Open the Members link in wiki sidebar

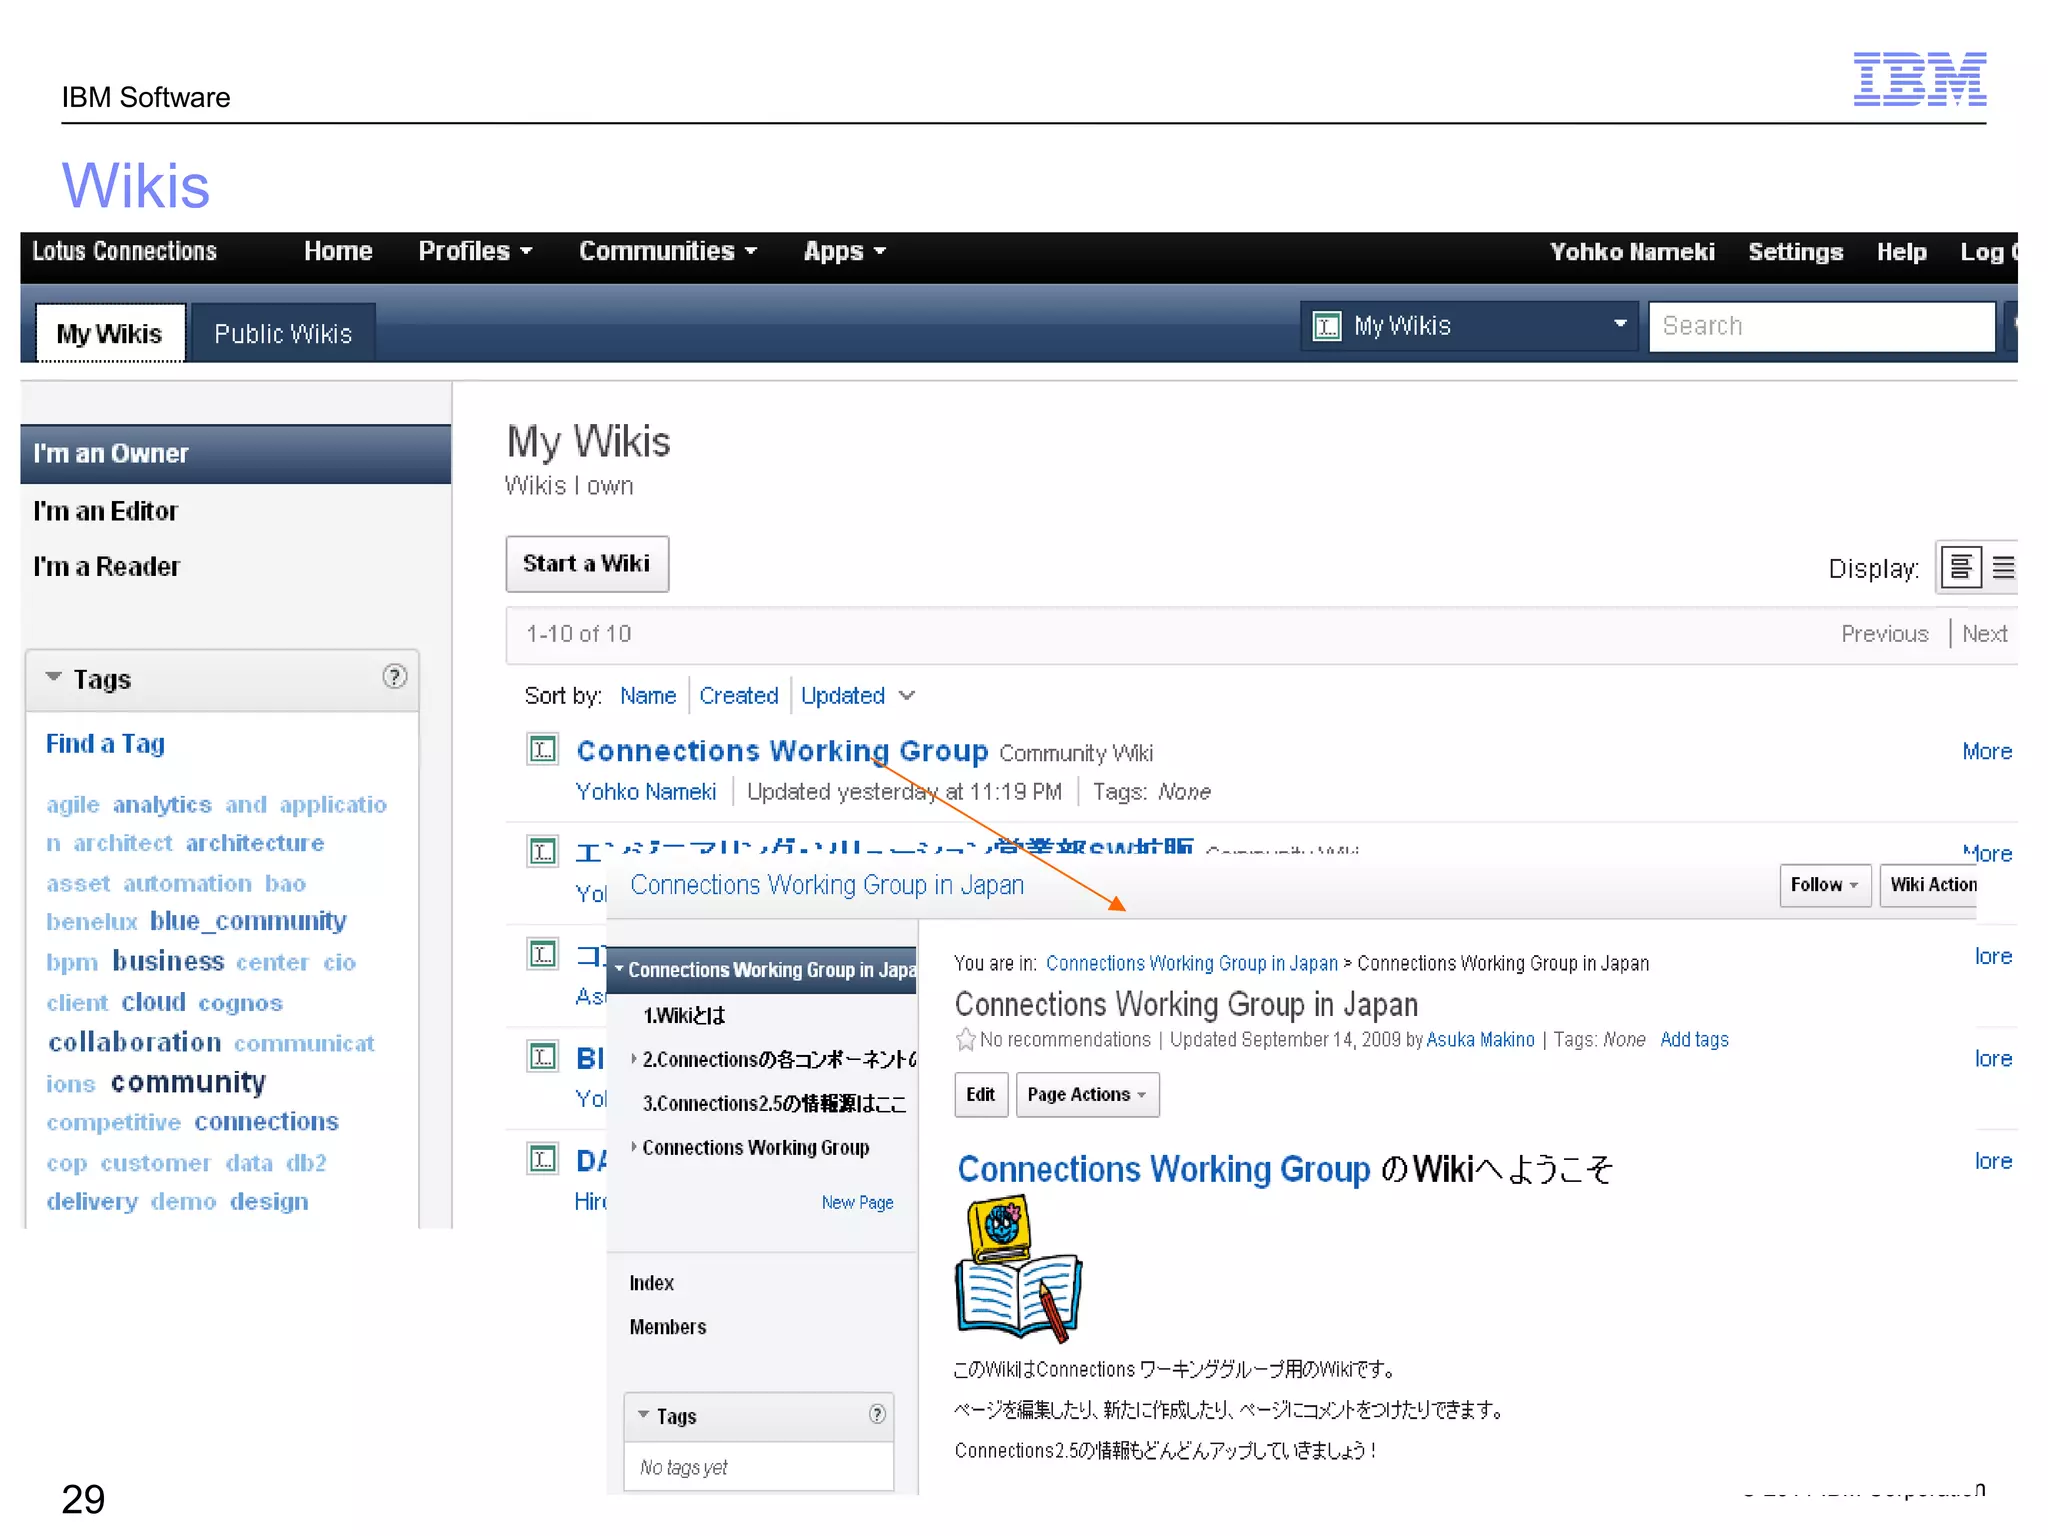668,1327
